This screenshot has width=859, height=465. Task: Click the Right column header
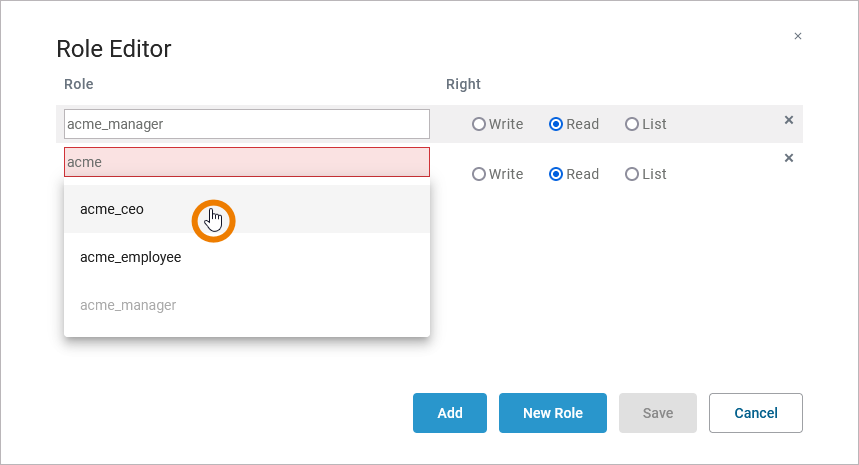(x=463, y=84)
